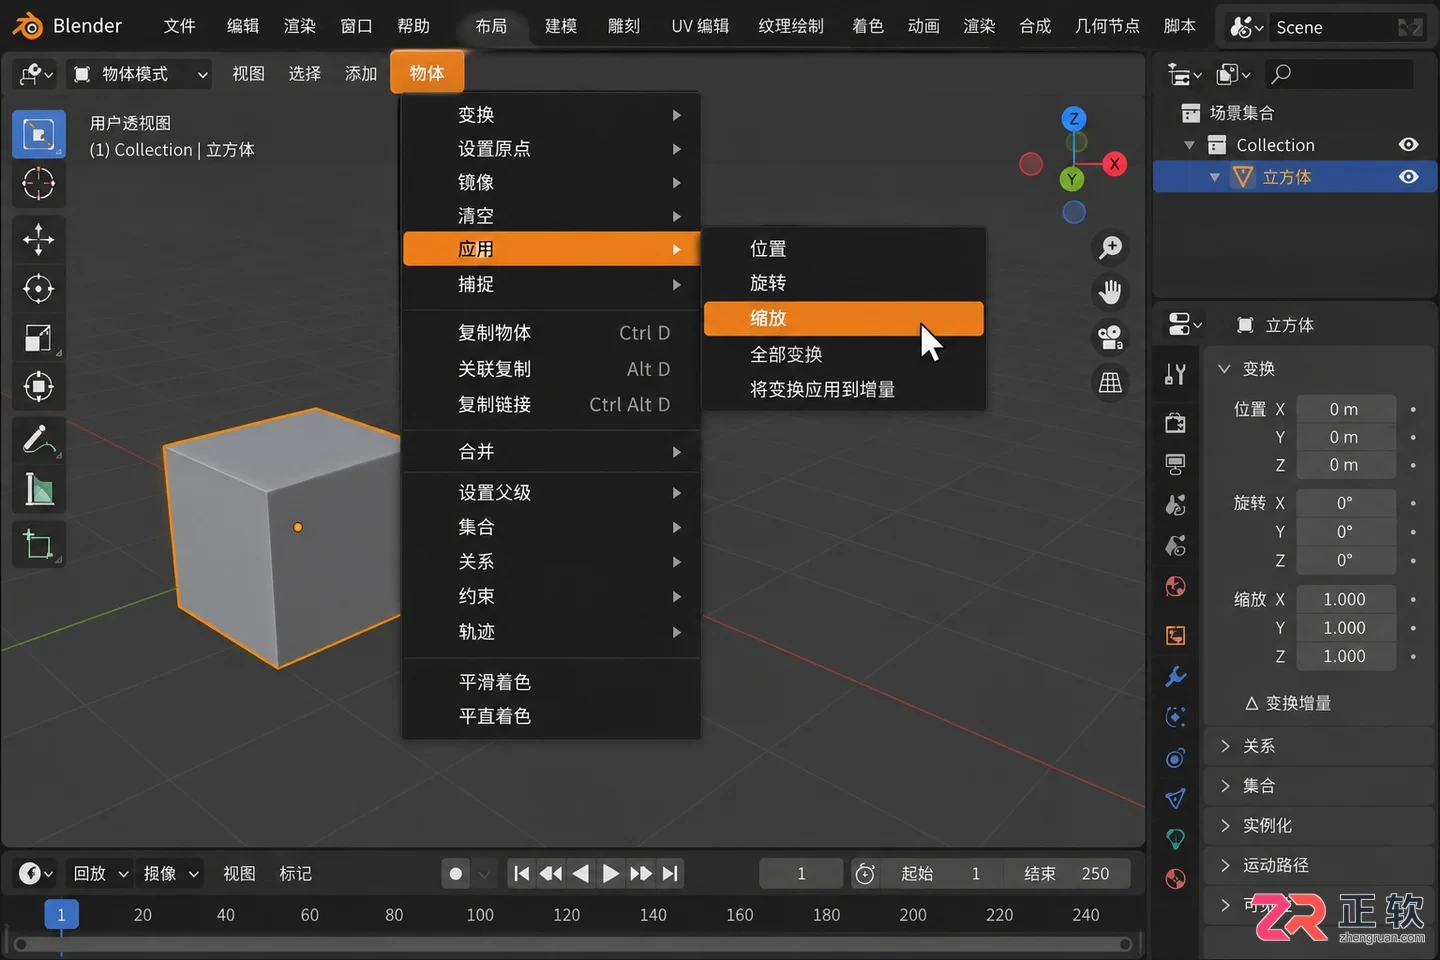Viewport: 1440px width, 960px height.
Task: Choose 缩放 in the 应用 submenu
Action: [x=844, y=318]
